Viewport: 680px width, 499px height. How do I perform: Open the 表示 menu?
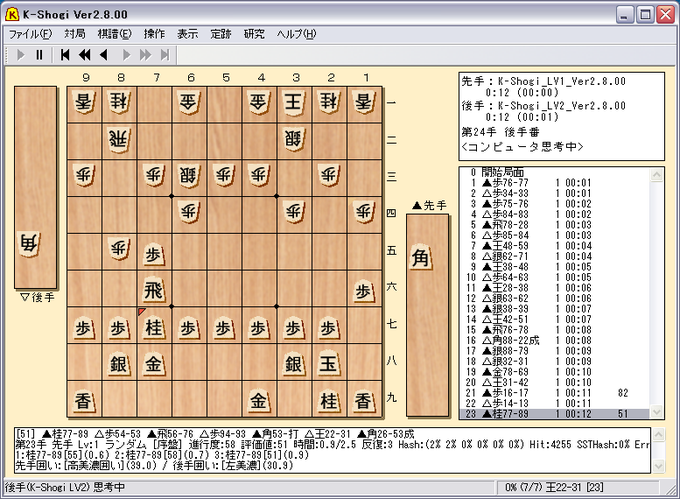(x=187, y=34)
